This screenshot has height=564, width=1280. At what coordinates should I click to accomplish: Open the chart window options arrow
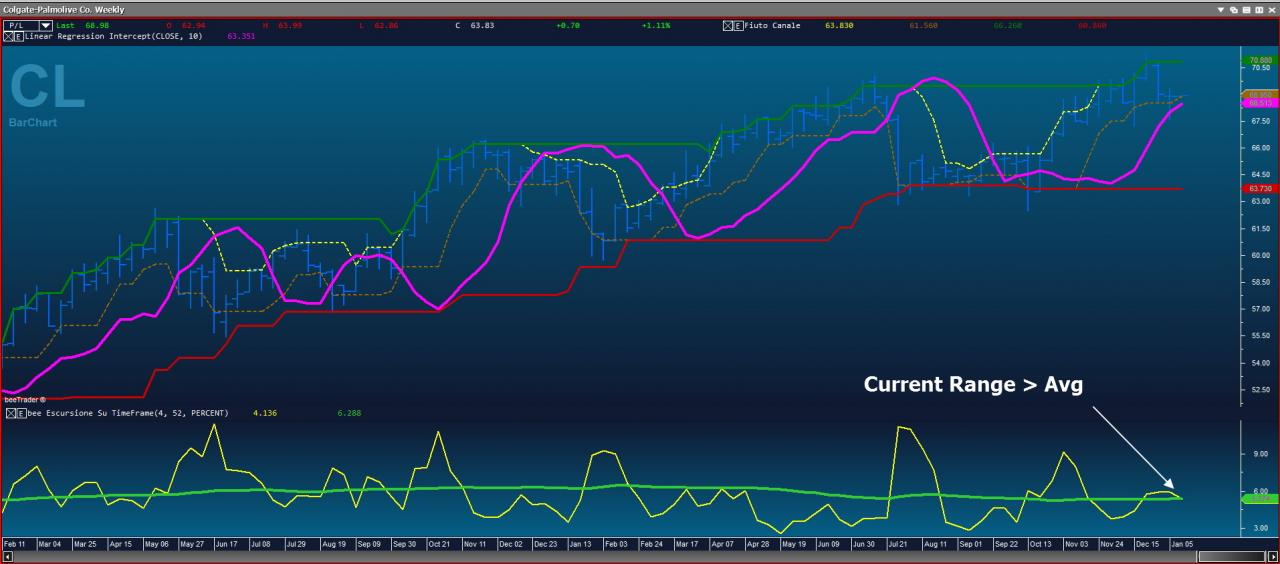click(1221, 9)
